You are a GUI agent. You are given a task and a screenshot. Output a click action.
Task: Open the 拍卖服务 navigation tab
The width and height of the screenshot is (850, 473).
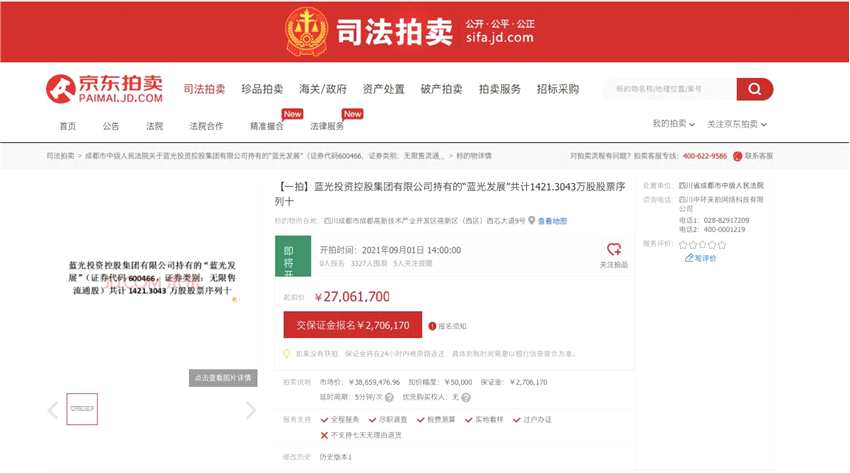coord(500,89)
